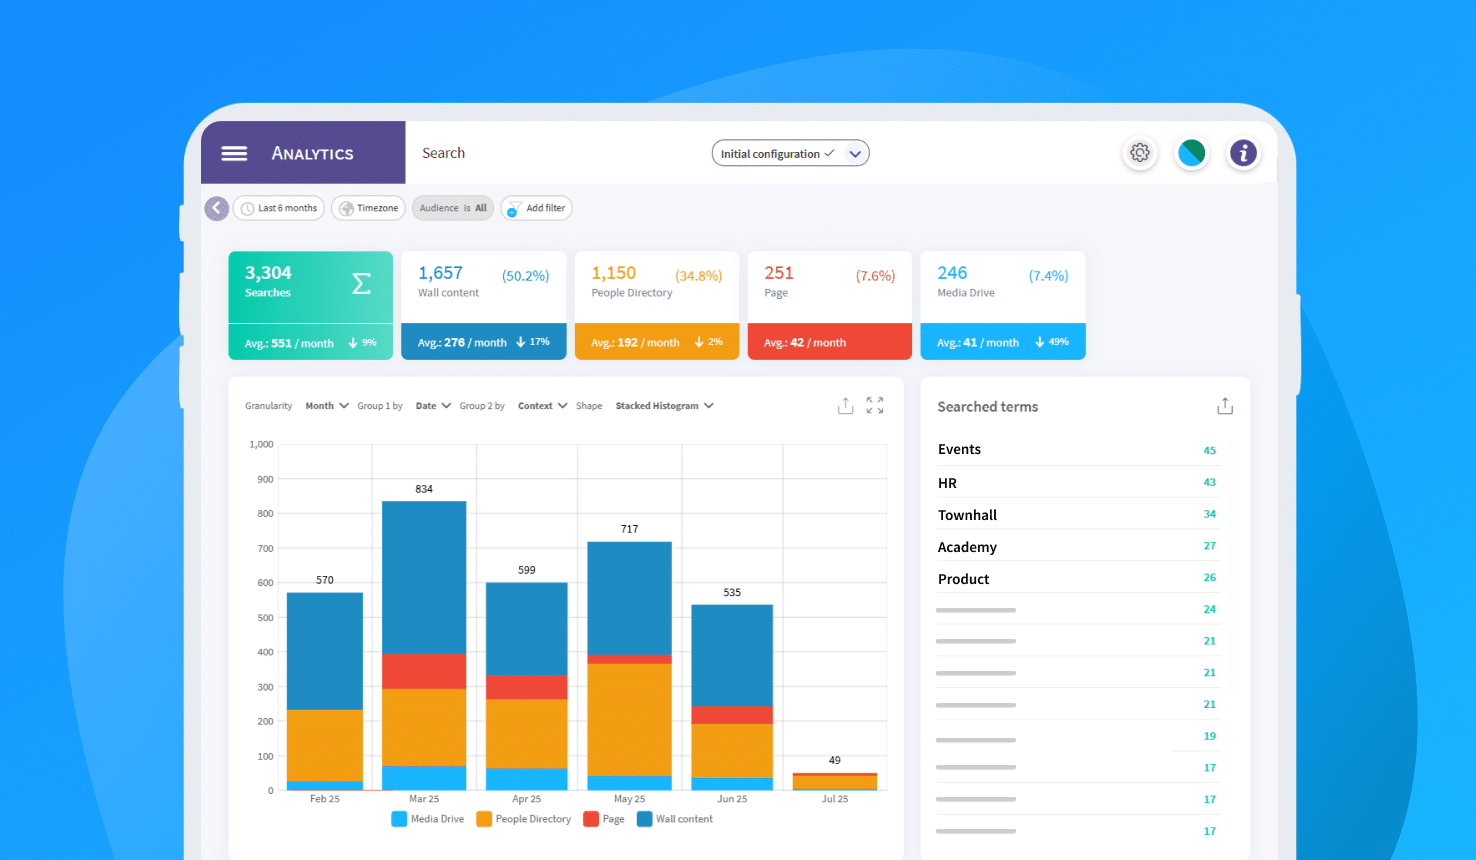Screen dimensions: 1476x860
Task: Click the Feb 25 bar labeled 570
Action: [325, 692]
